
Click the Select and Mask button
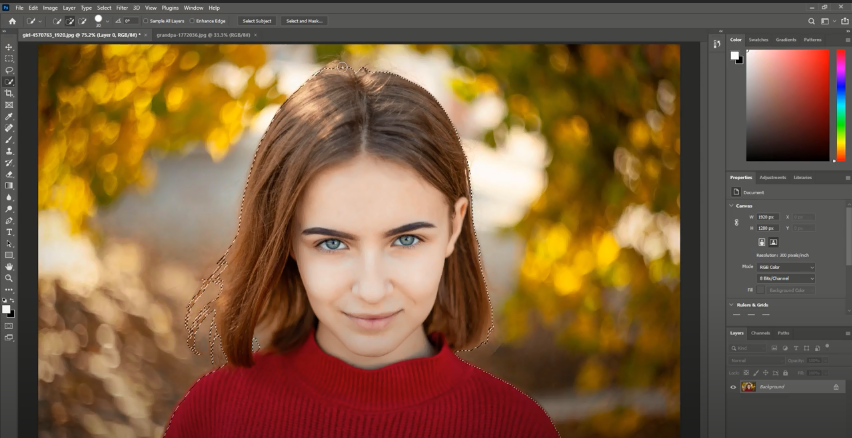(304, 20)
